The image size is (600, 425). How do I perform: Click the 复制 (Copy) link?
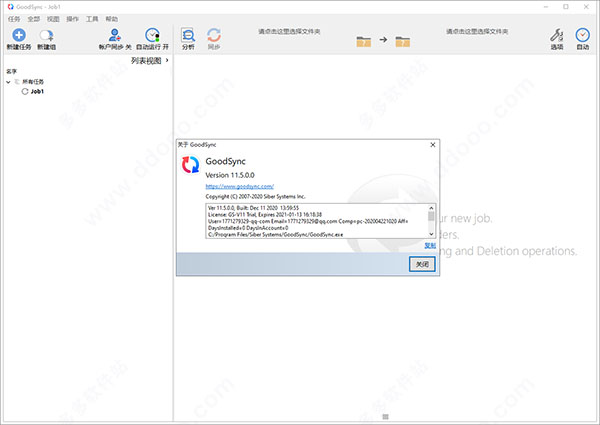tap(430, 246)
